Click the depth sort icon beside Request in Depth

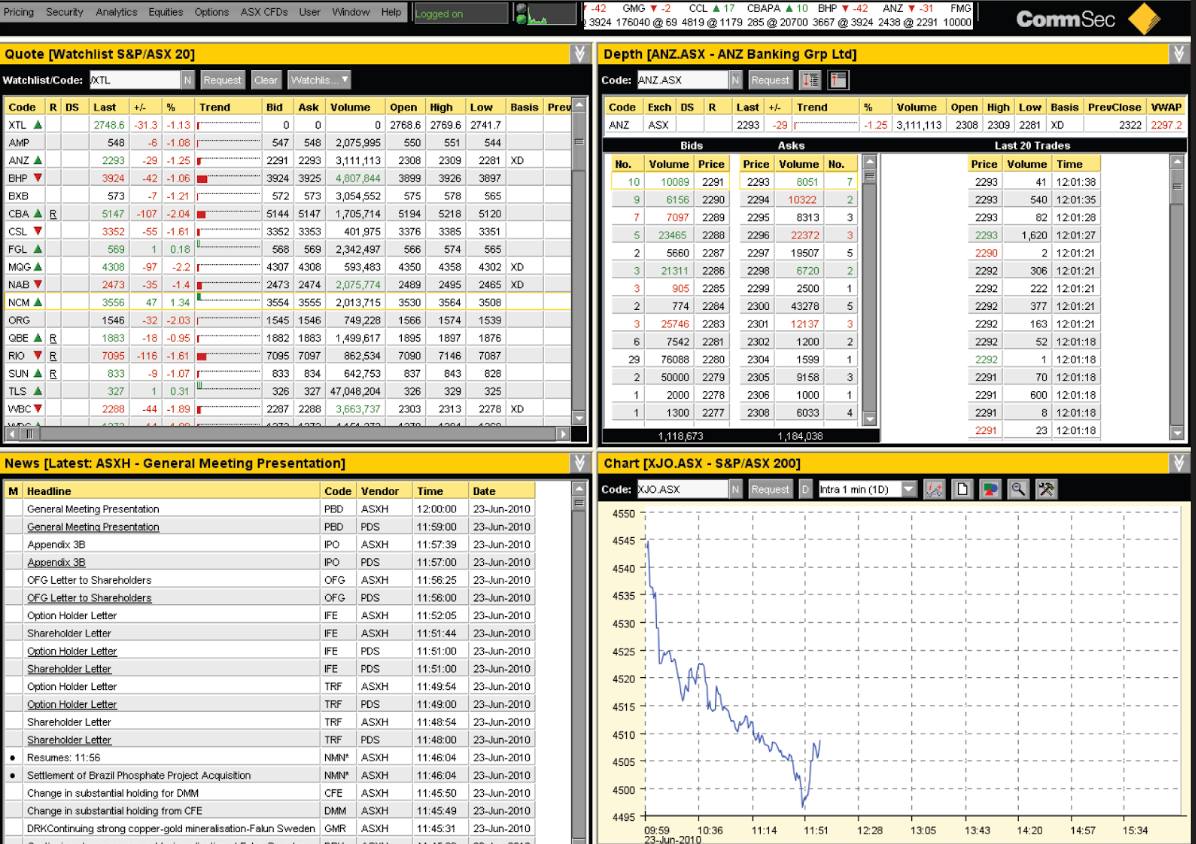pos(810,80)
